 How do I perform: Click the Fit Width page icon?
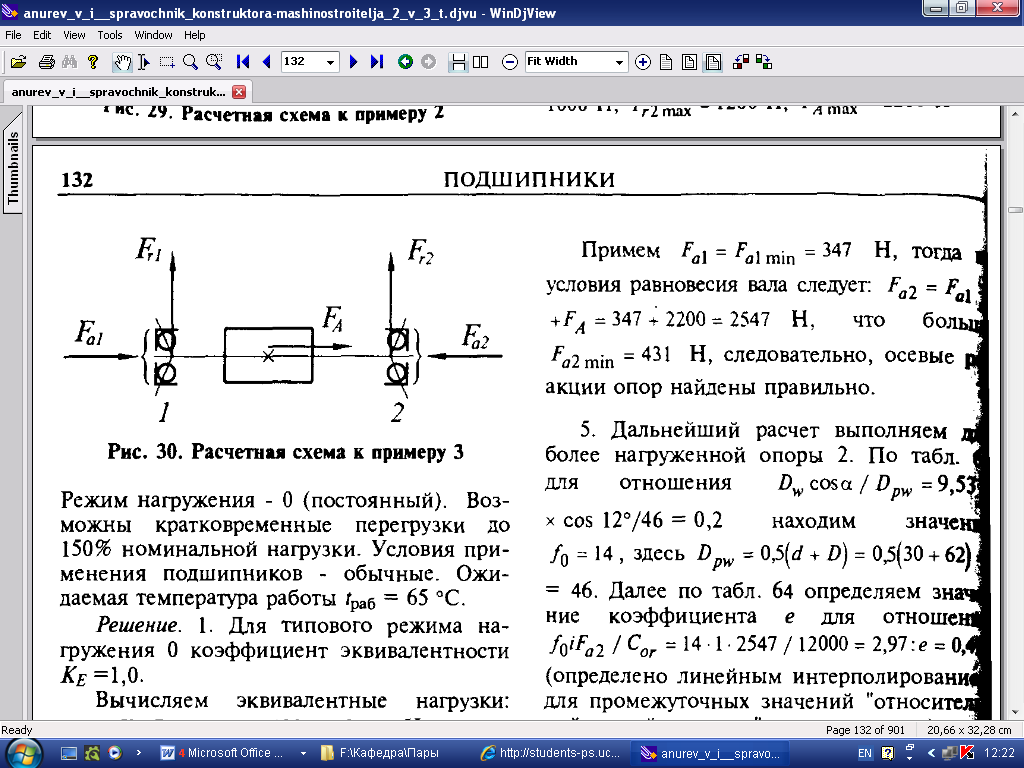[713, 62]
